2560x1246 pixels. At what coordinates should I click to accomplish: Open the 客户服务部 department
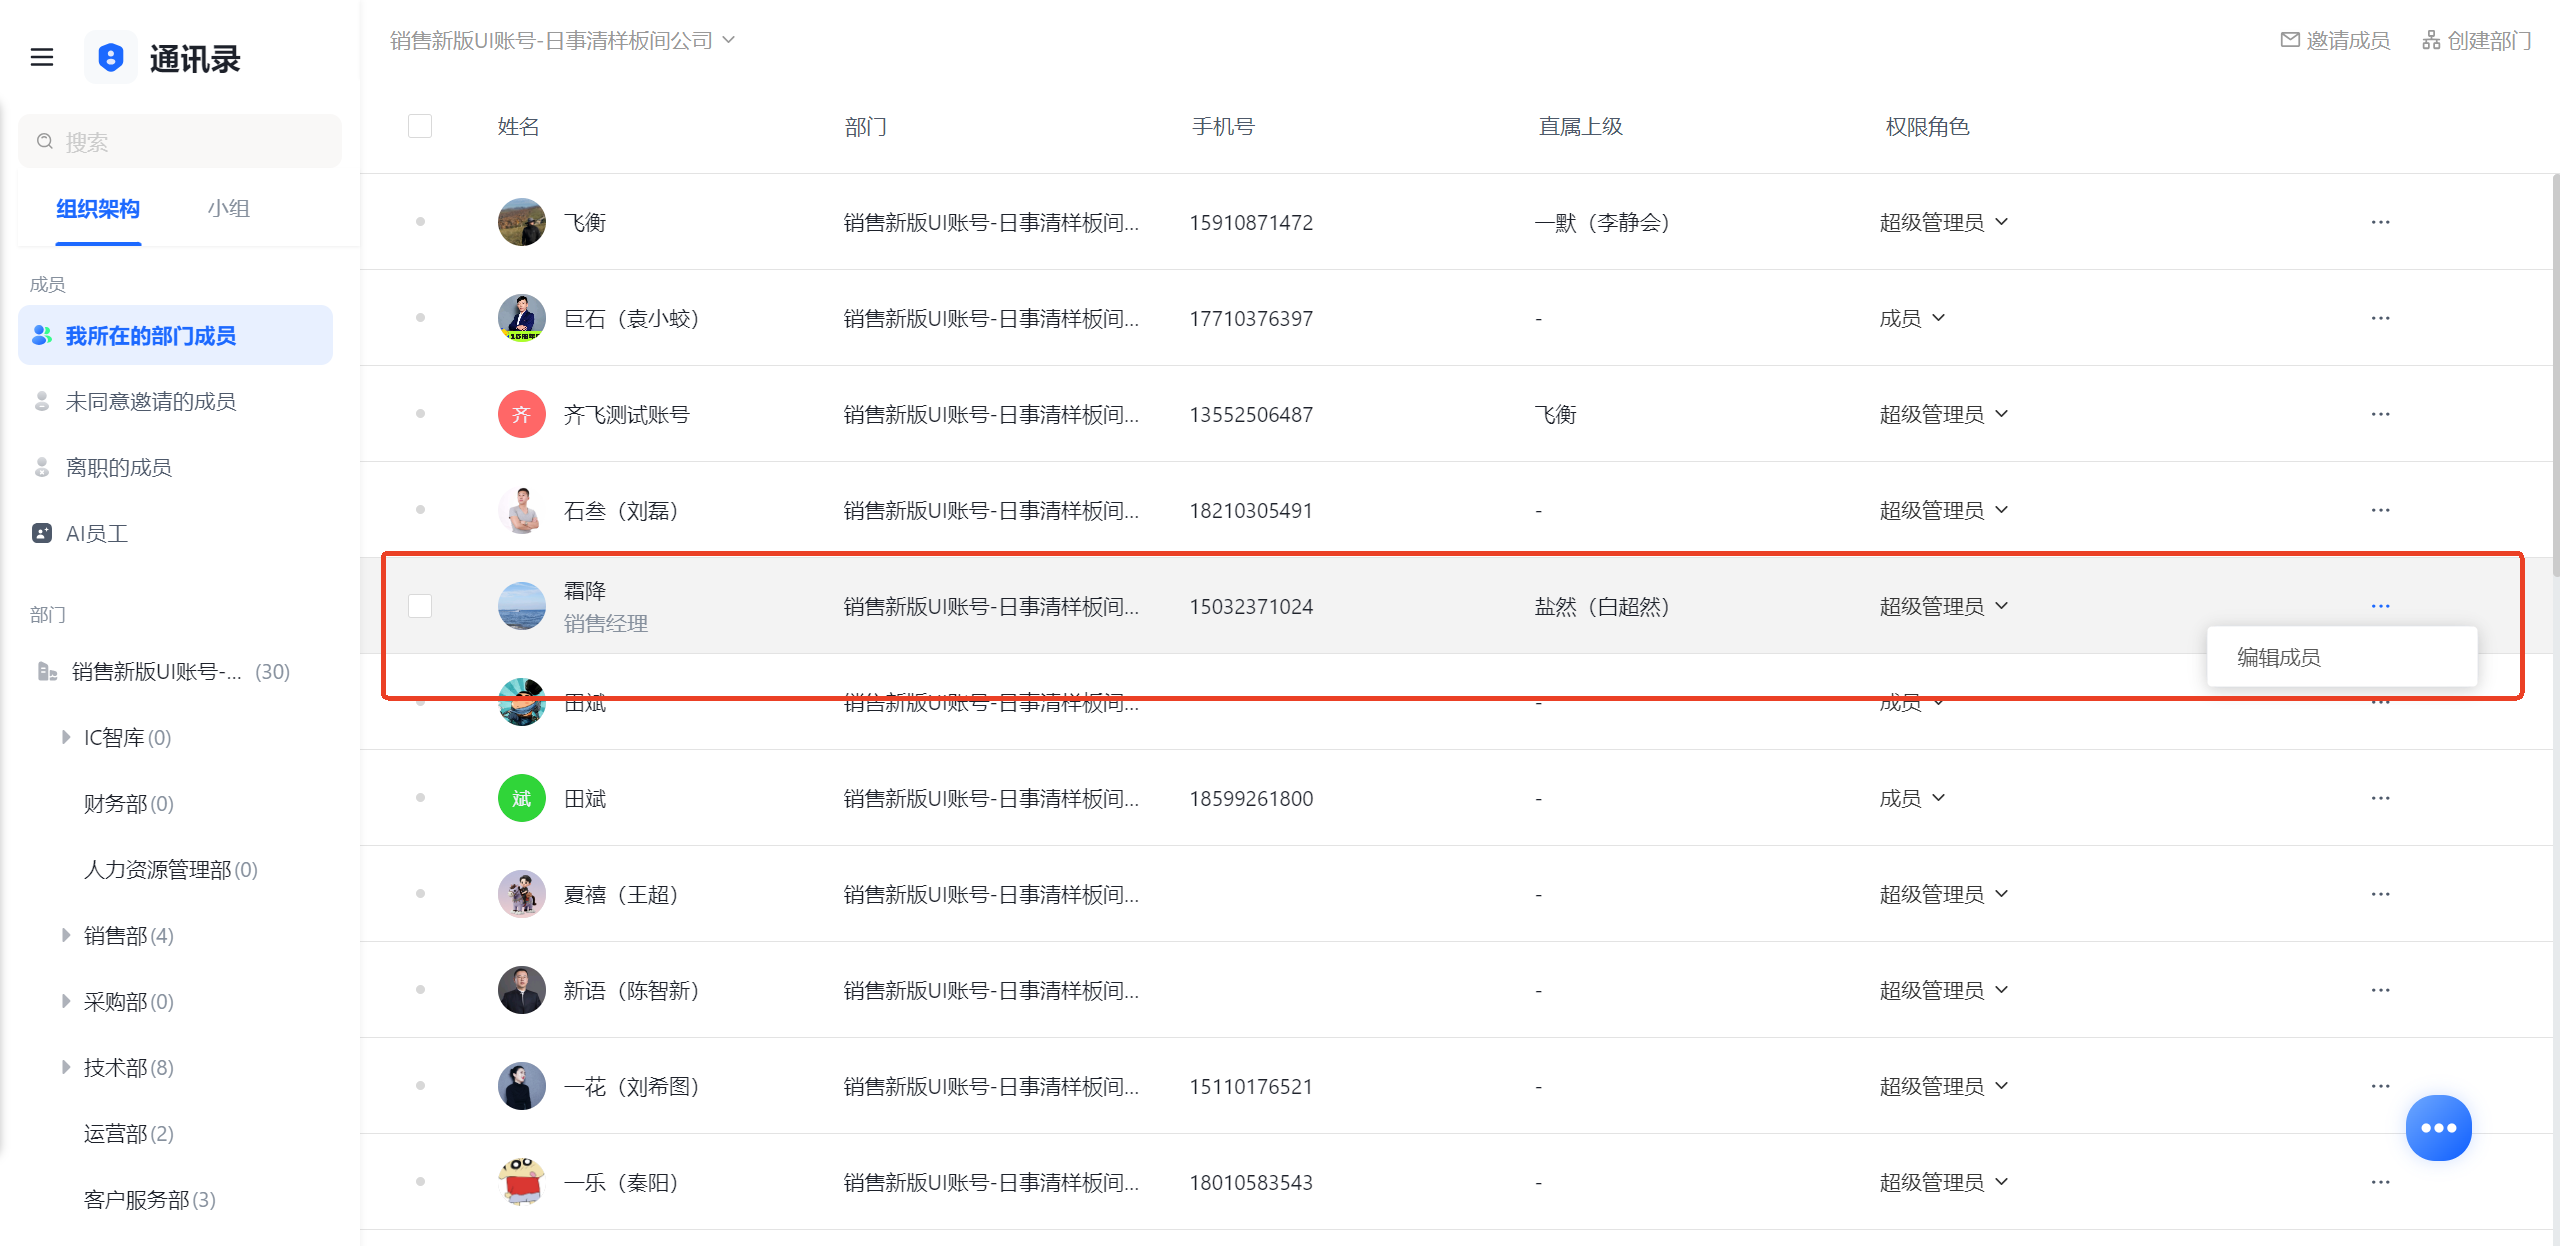[150, 1199]
